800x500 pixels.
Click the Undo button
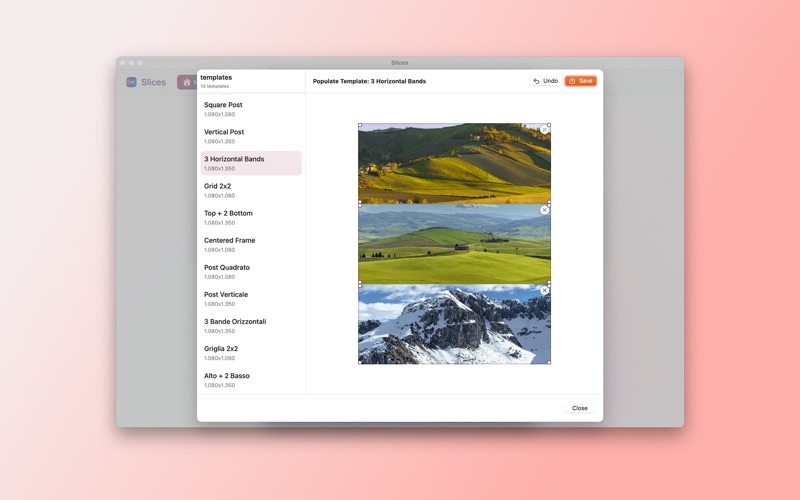coord(545,81)
